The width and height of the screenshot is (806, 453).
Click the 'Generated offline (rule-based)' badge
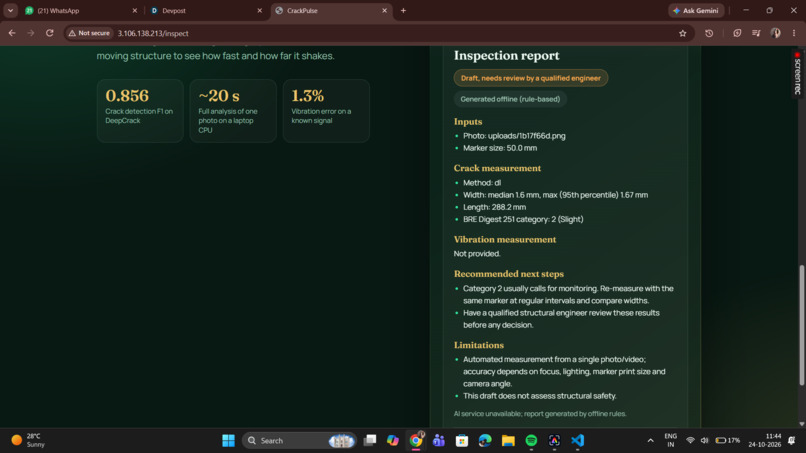tap(510, 99)
